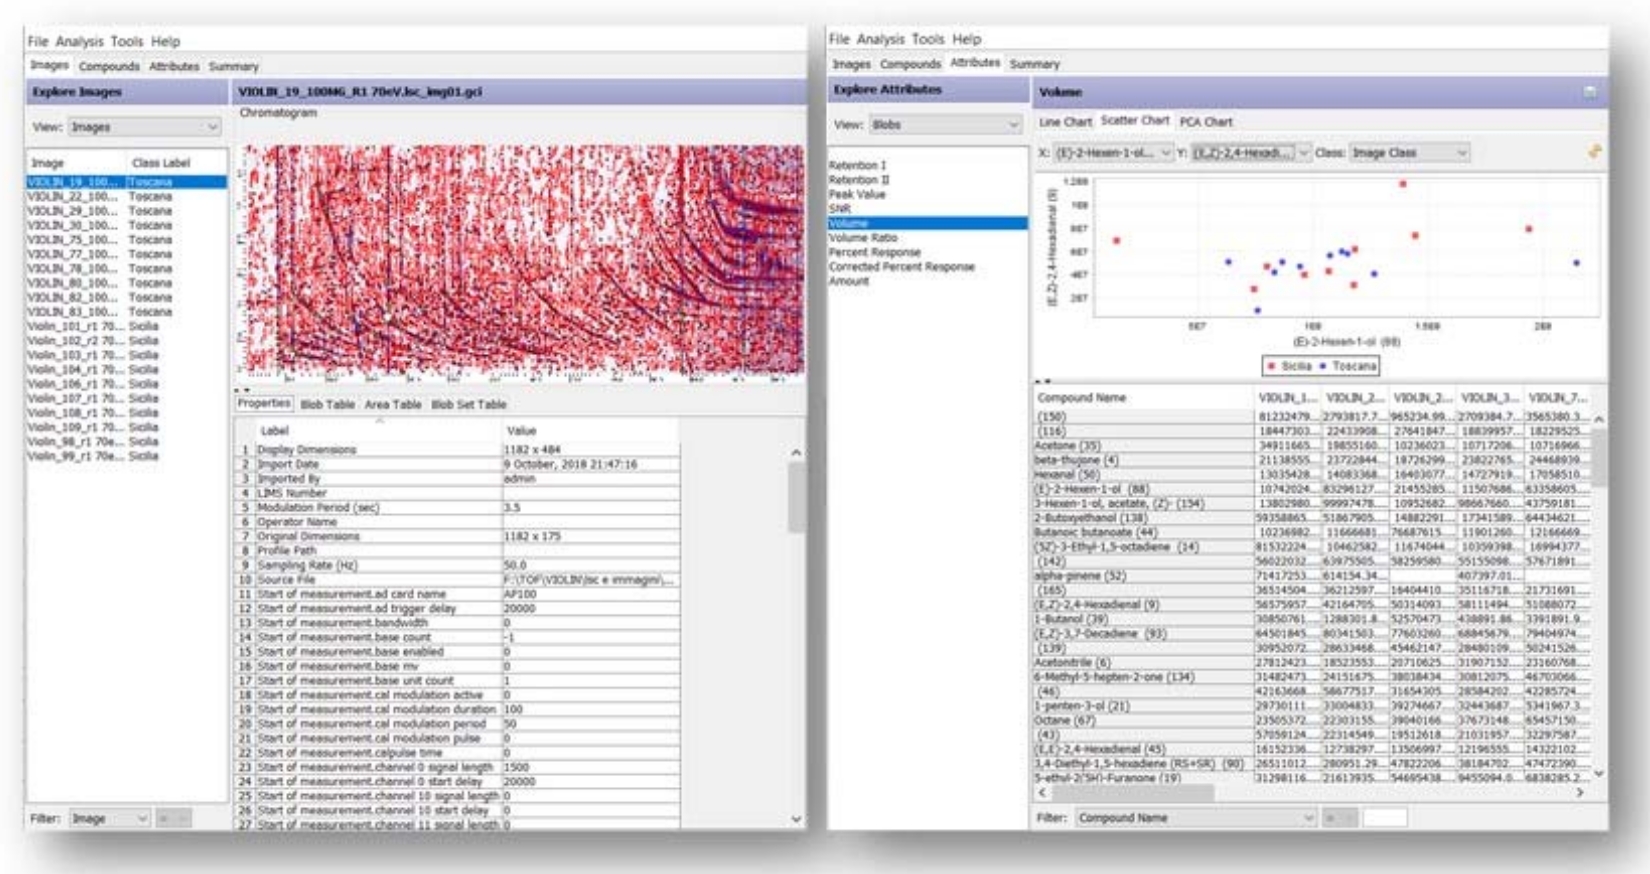1650x874 pixels.
Task: Open the Blobs view dropdown
Action: click(x=944, y=125)
